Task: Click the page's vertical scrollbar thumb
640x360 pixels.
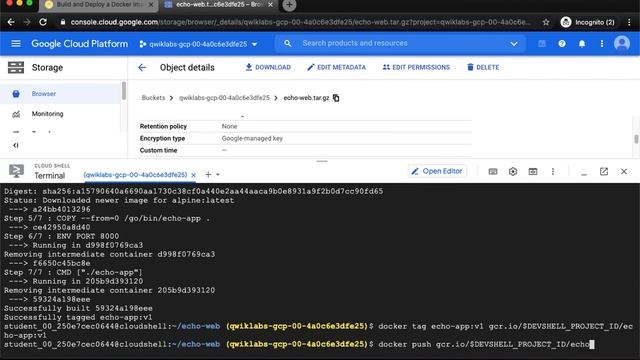Action: pyautogui.click(x=636, y=139)
